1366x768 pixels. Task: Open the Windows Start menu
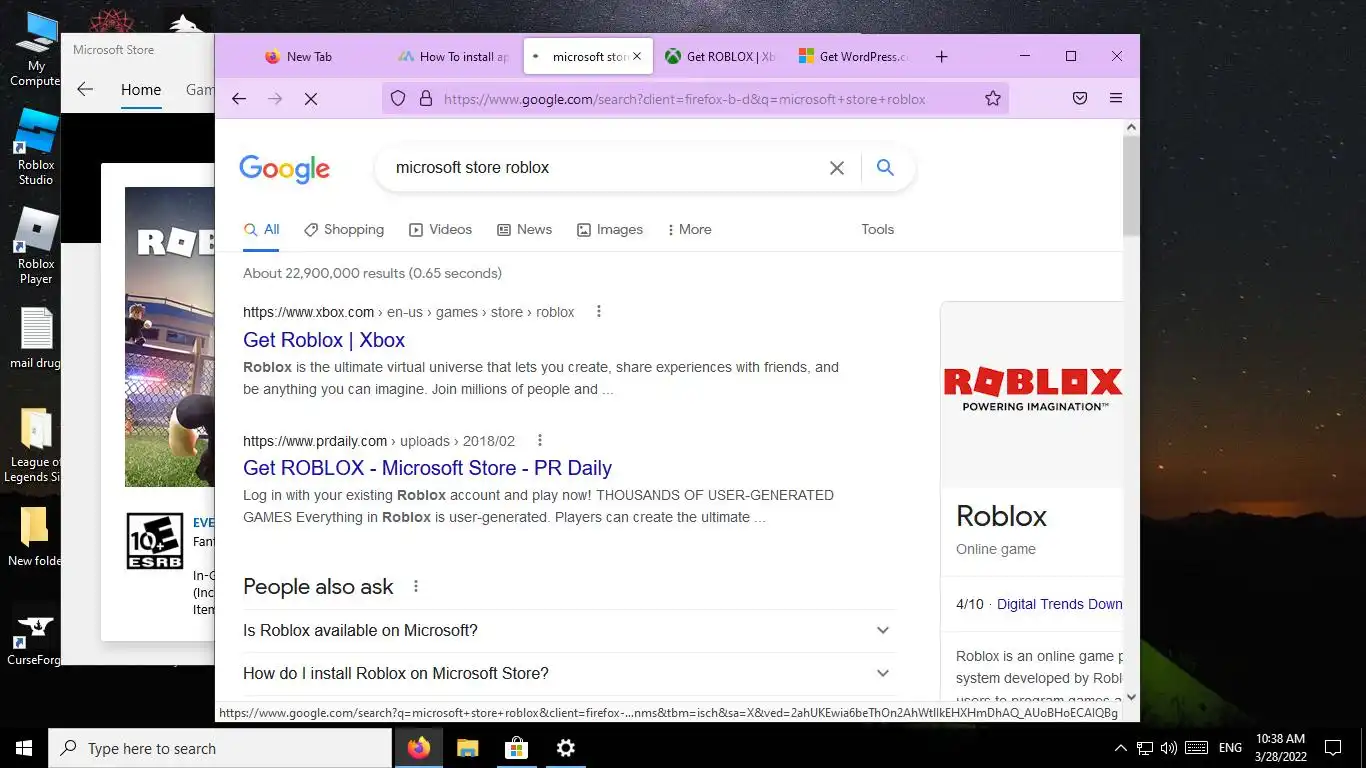[x=24, y=748]
